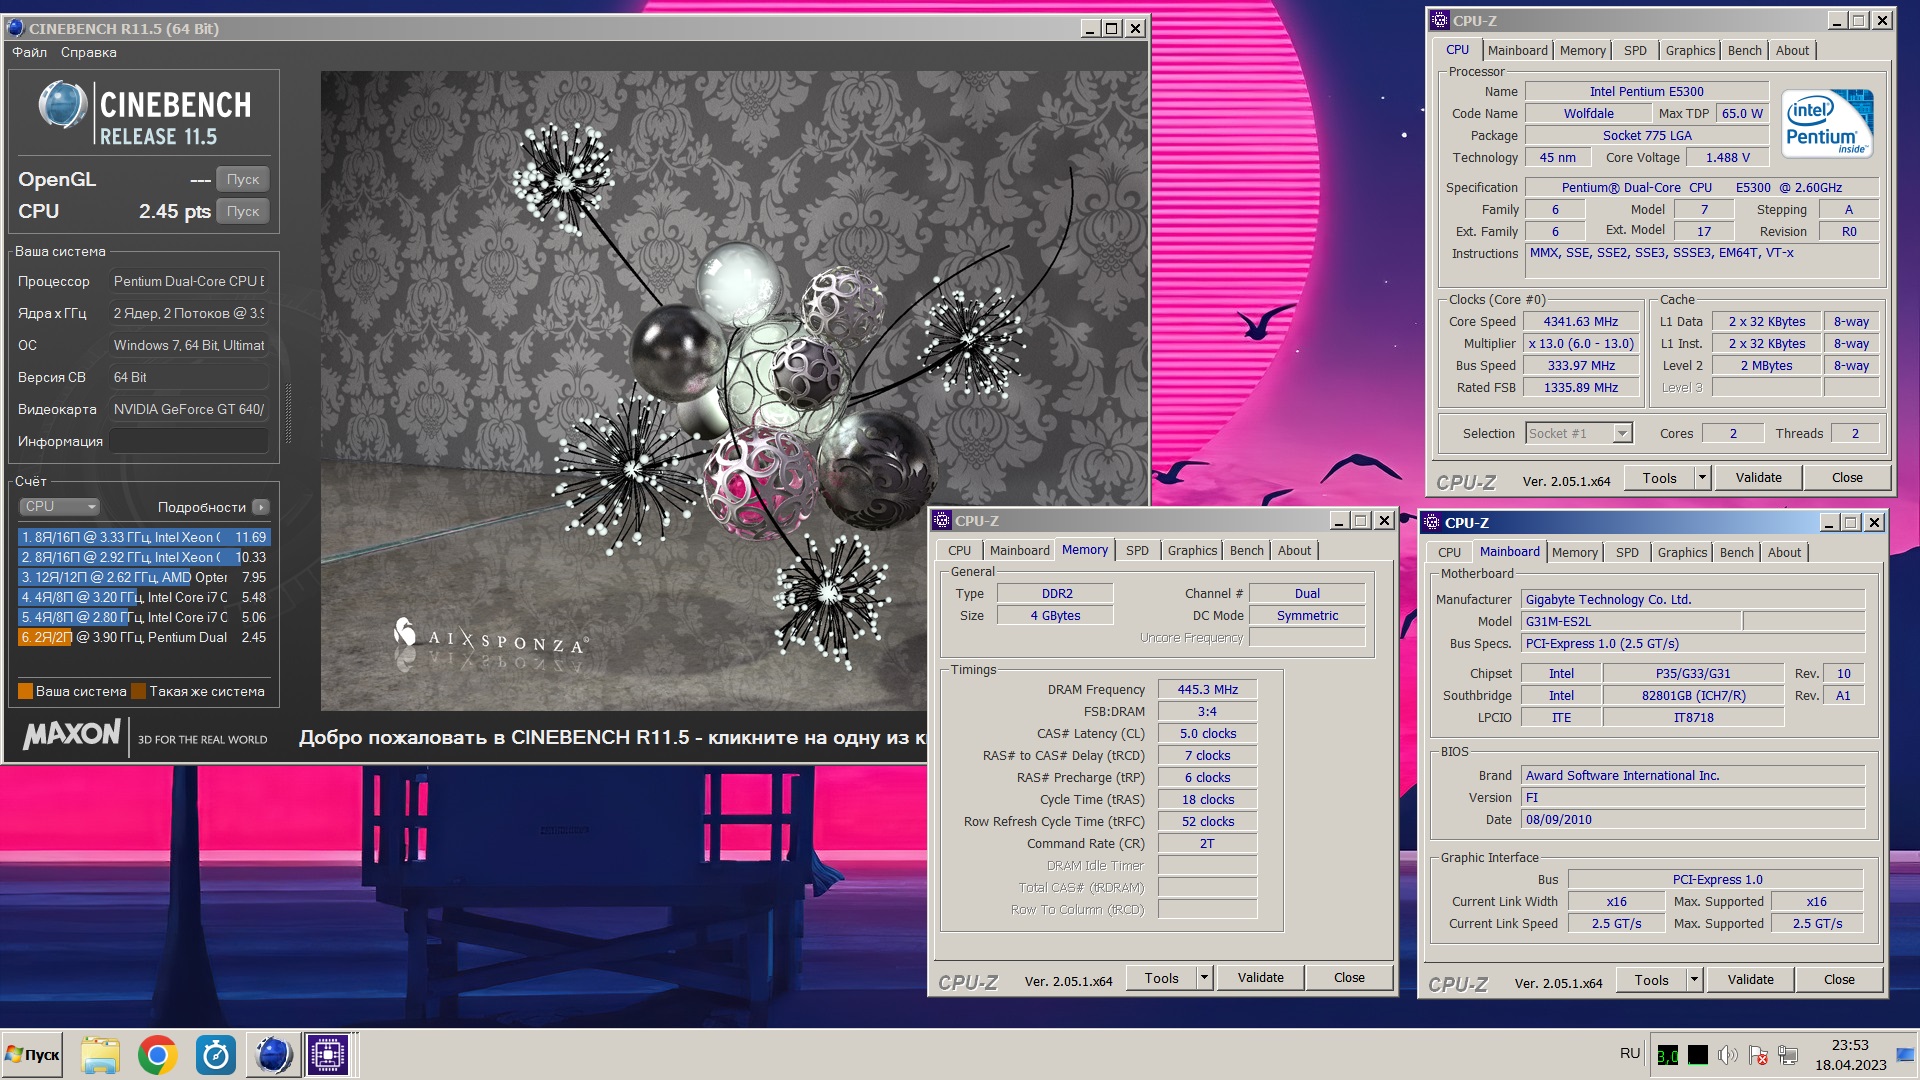Select ranking row 4 Intel Core i7 5.48
The width and height of the screenshot is (1920, 1080).
pyautogui.click(x=143, y=597)
